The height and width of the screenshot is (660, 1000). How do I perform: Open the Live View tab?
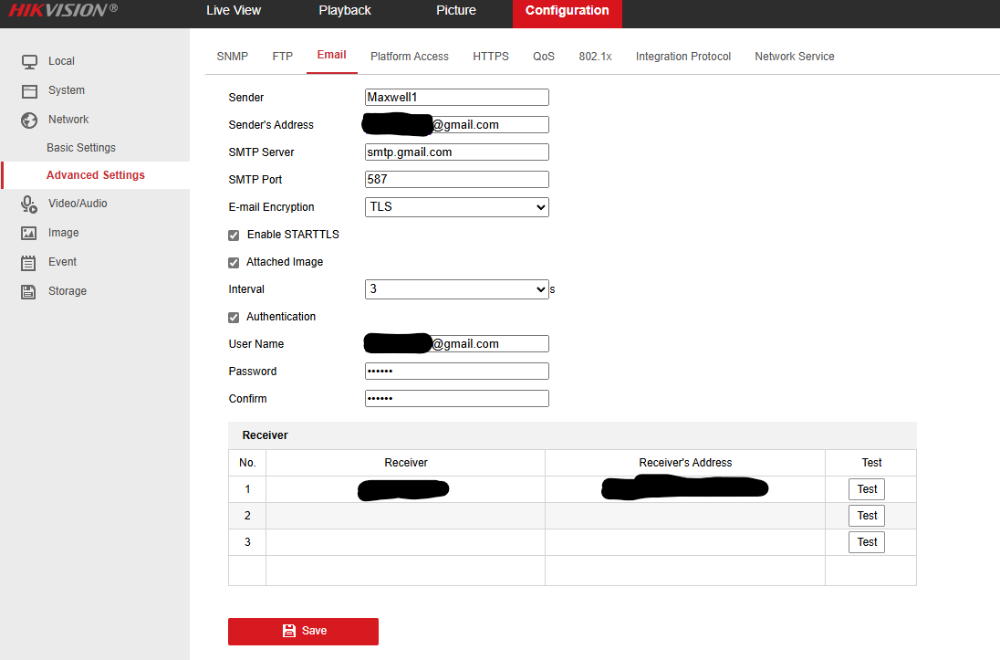point(233,10)
